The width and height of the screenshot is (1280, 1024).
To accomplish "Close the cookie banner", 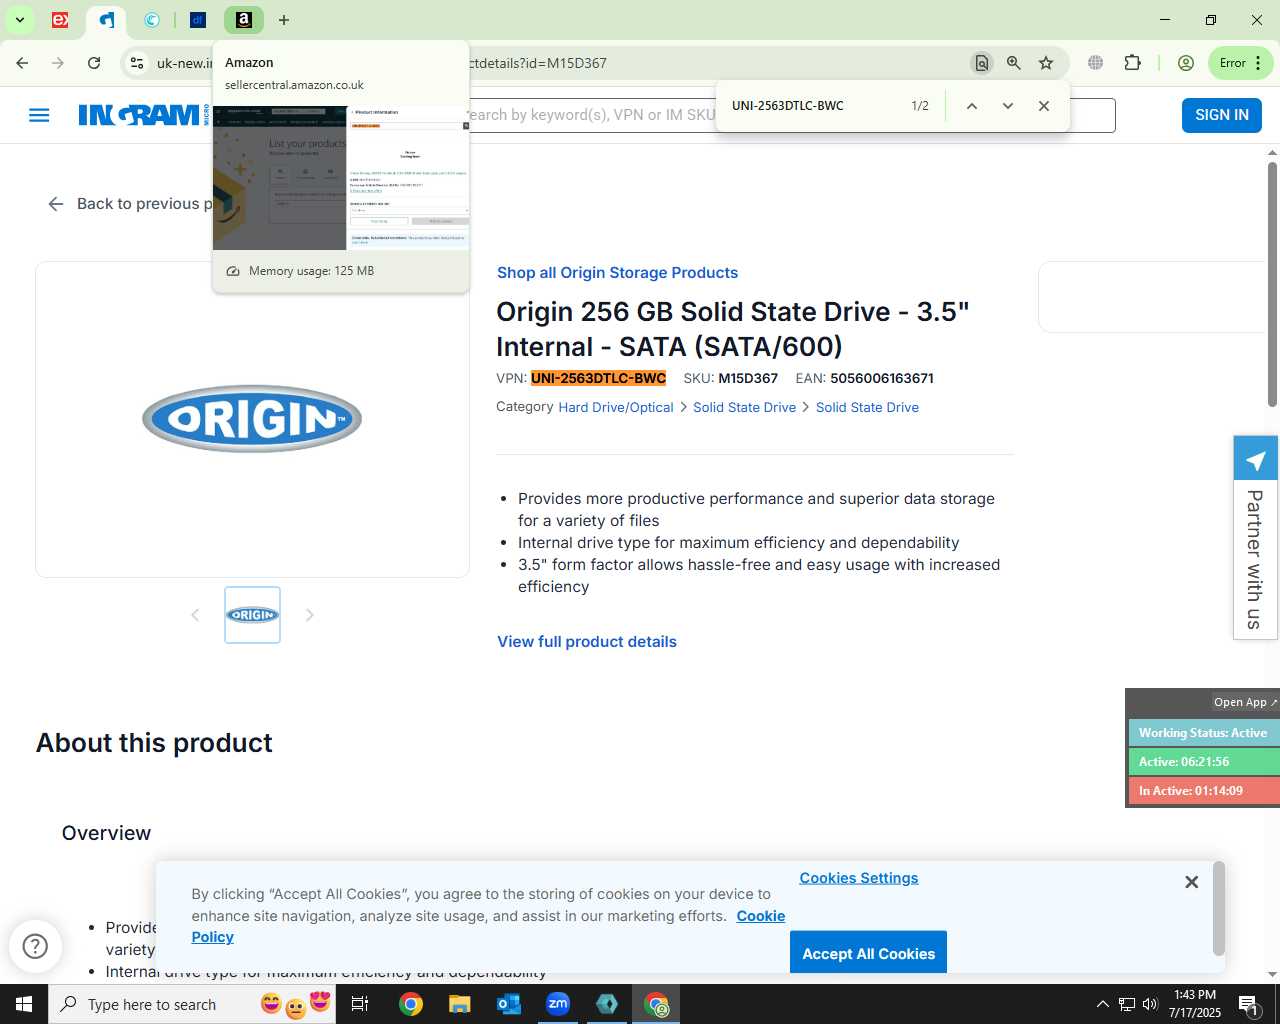I will [1191, 882].
